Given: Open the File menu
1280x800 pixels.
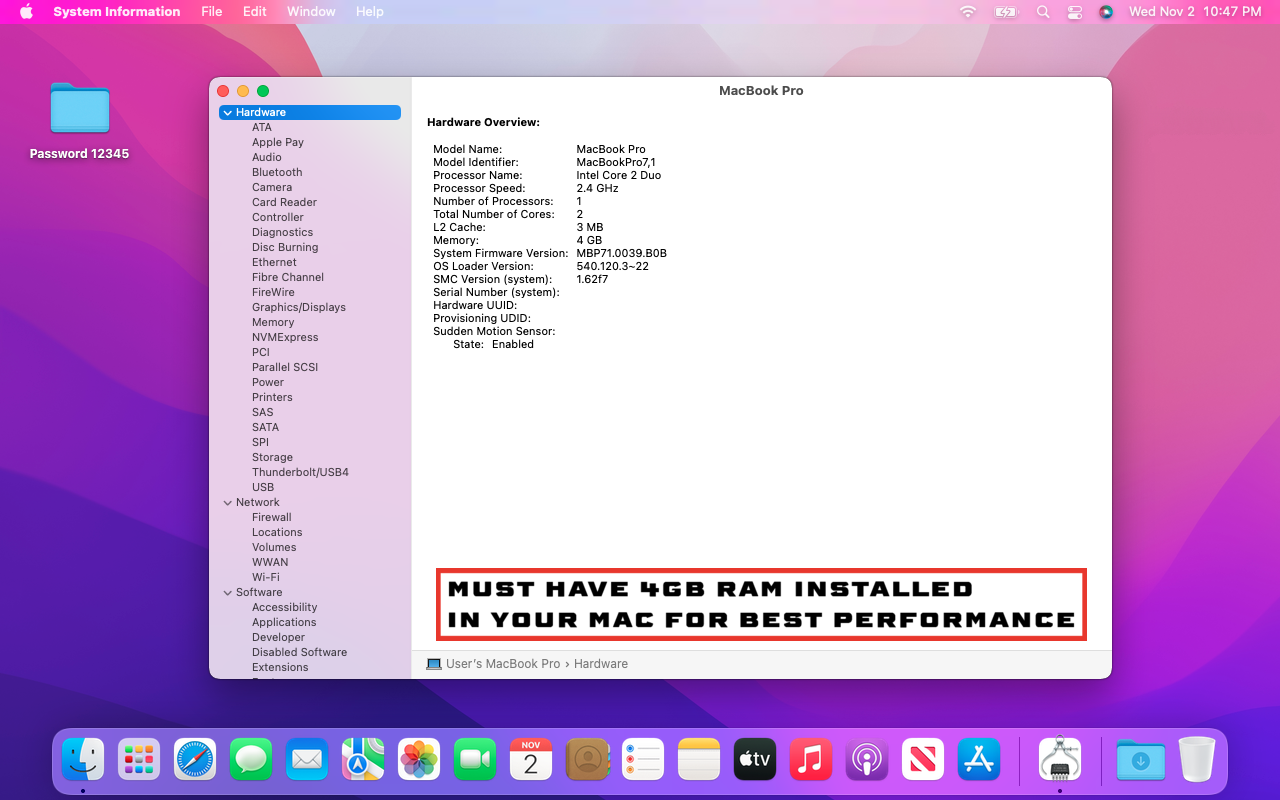Looking at the screenshot, I should pos(212,12).
